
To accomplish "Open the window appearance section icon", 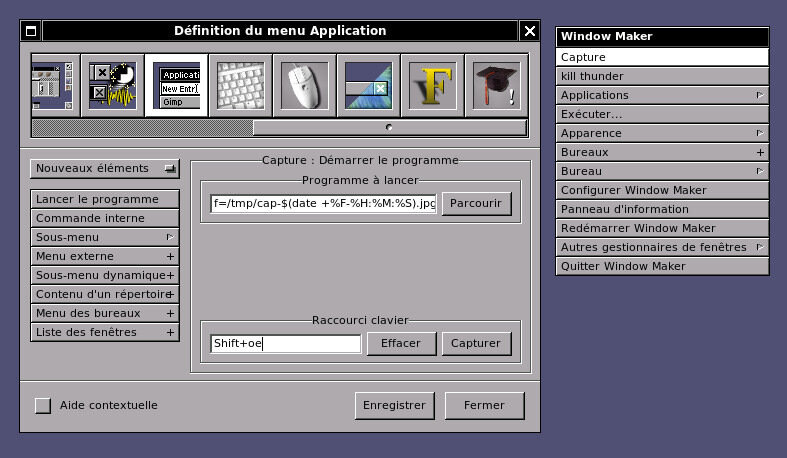I will pyautogui.click(x=368, y=85).
